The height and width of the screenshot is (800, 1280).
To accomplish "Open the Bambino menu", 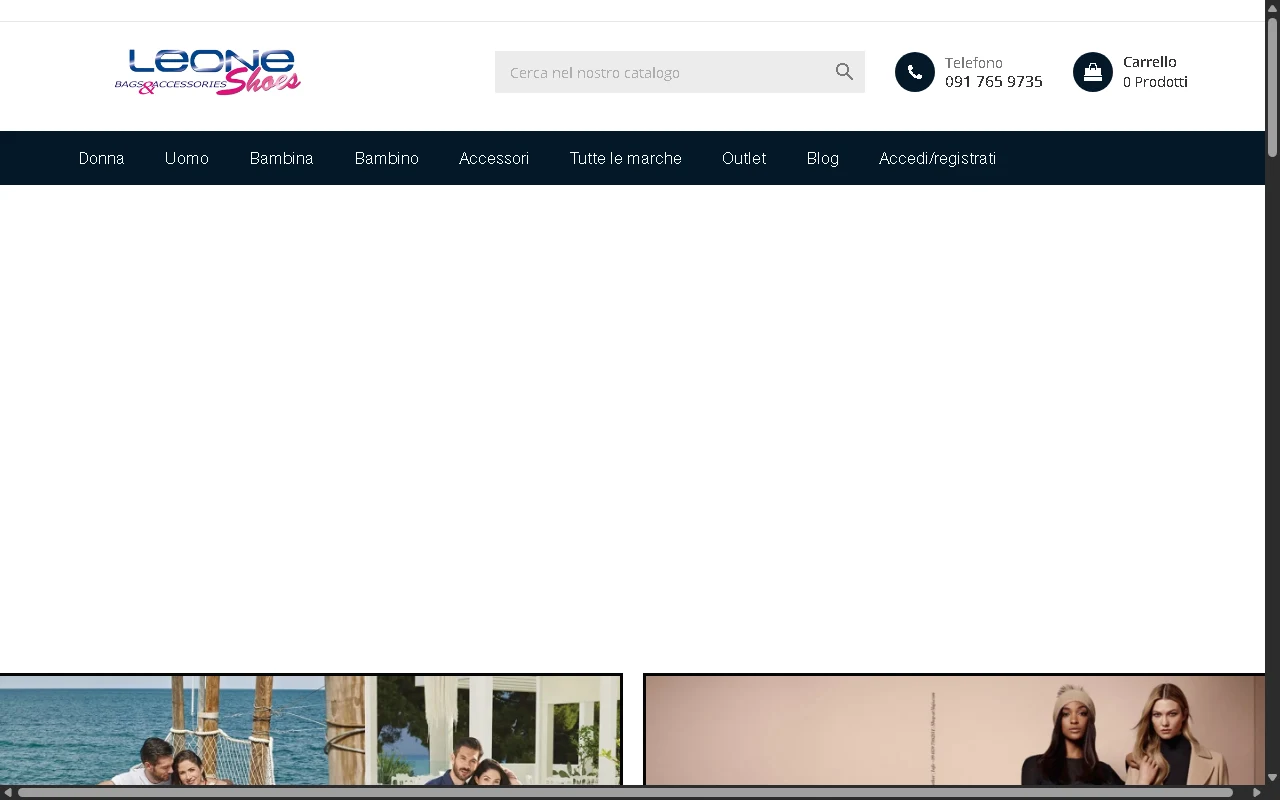I will click(387, 158).
